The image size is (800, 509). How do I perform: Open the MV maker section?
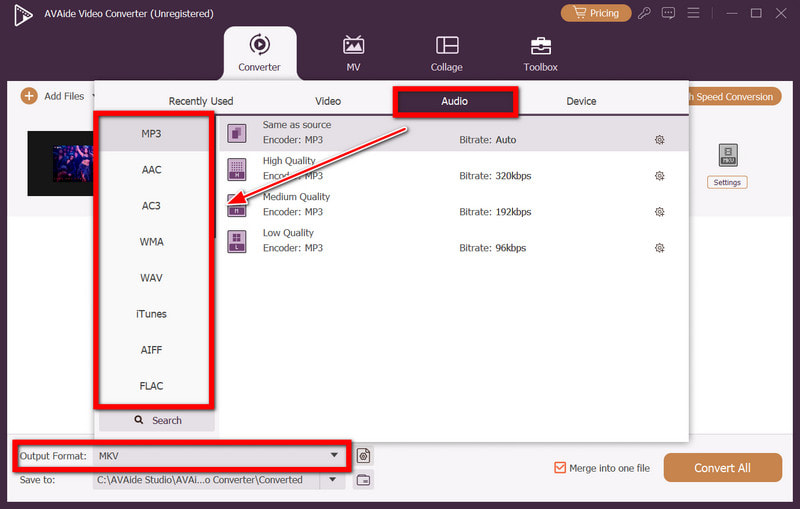point(353,54)
